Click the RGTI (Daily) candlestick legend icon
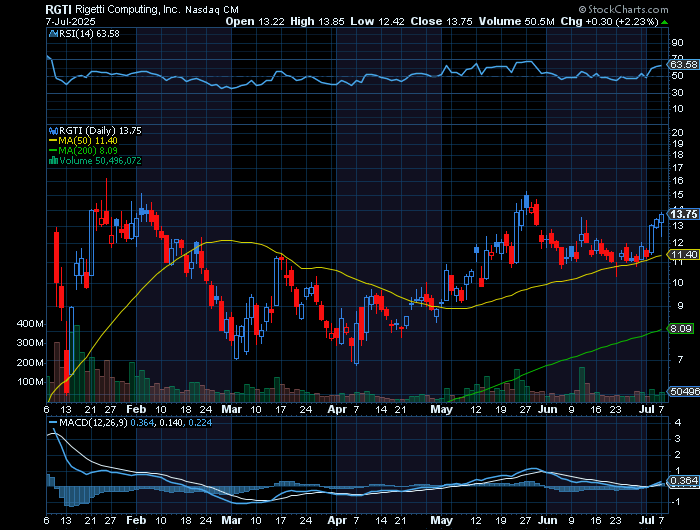The height and width of the screenshot is (530, 700). click(x=53, y=131)
